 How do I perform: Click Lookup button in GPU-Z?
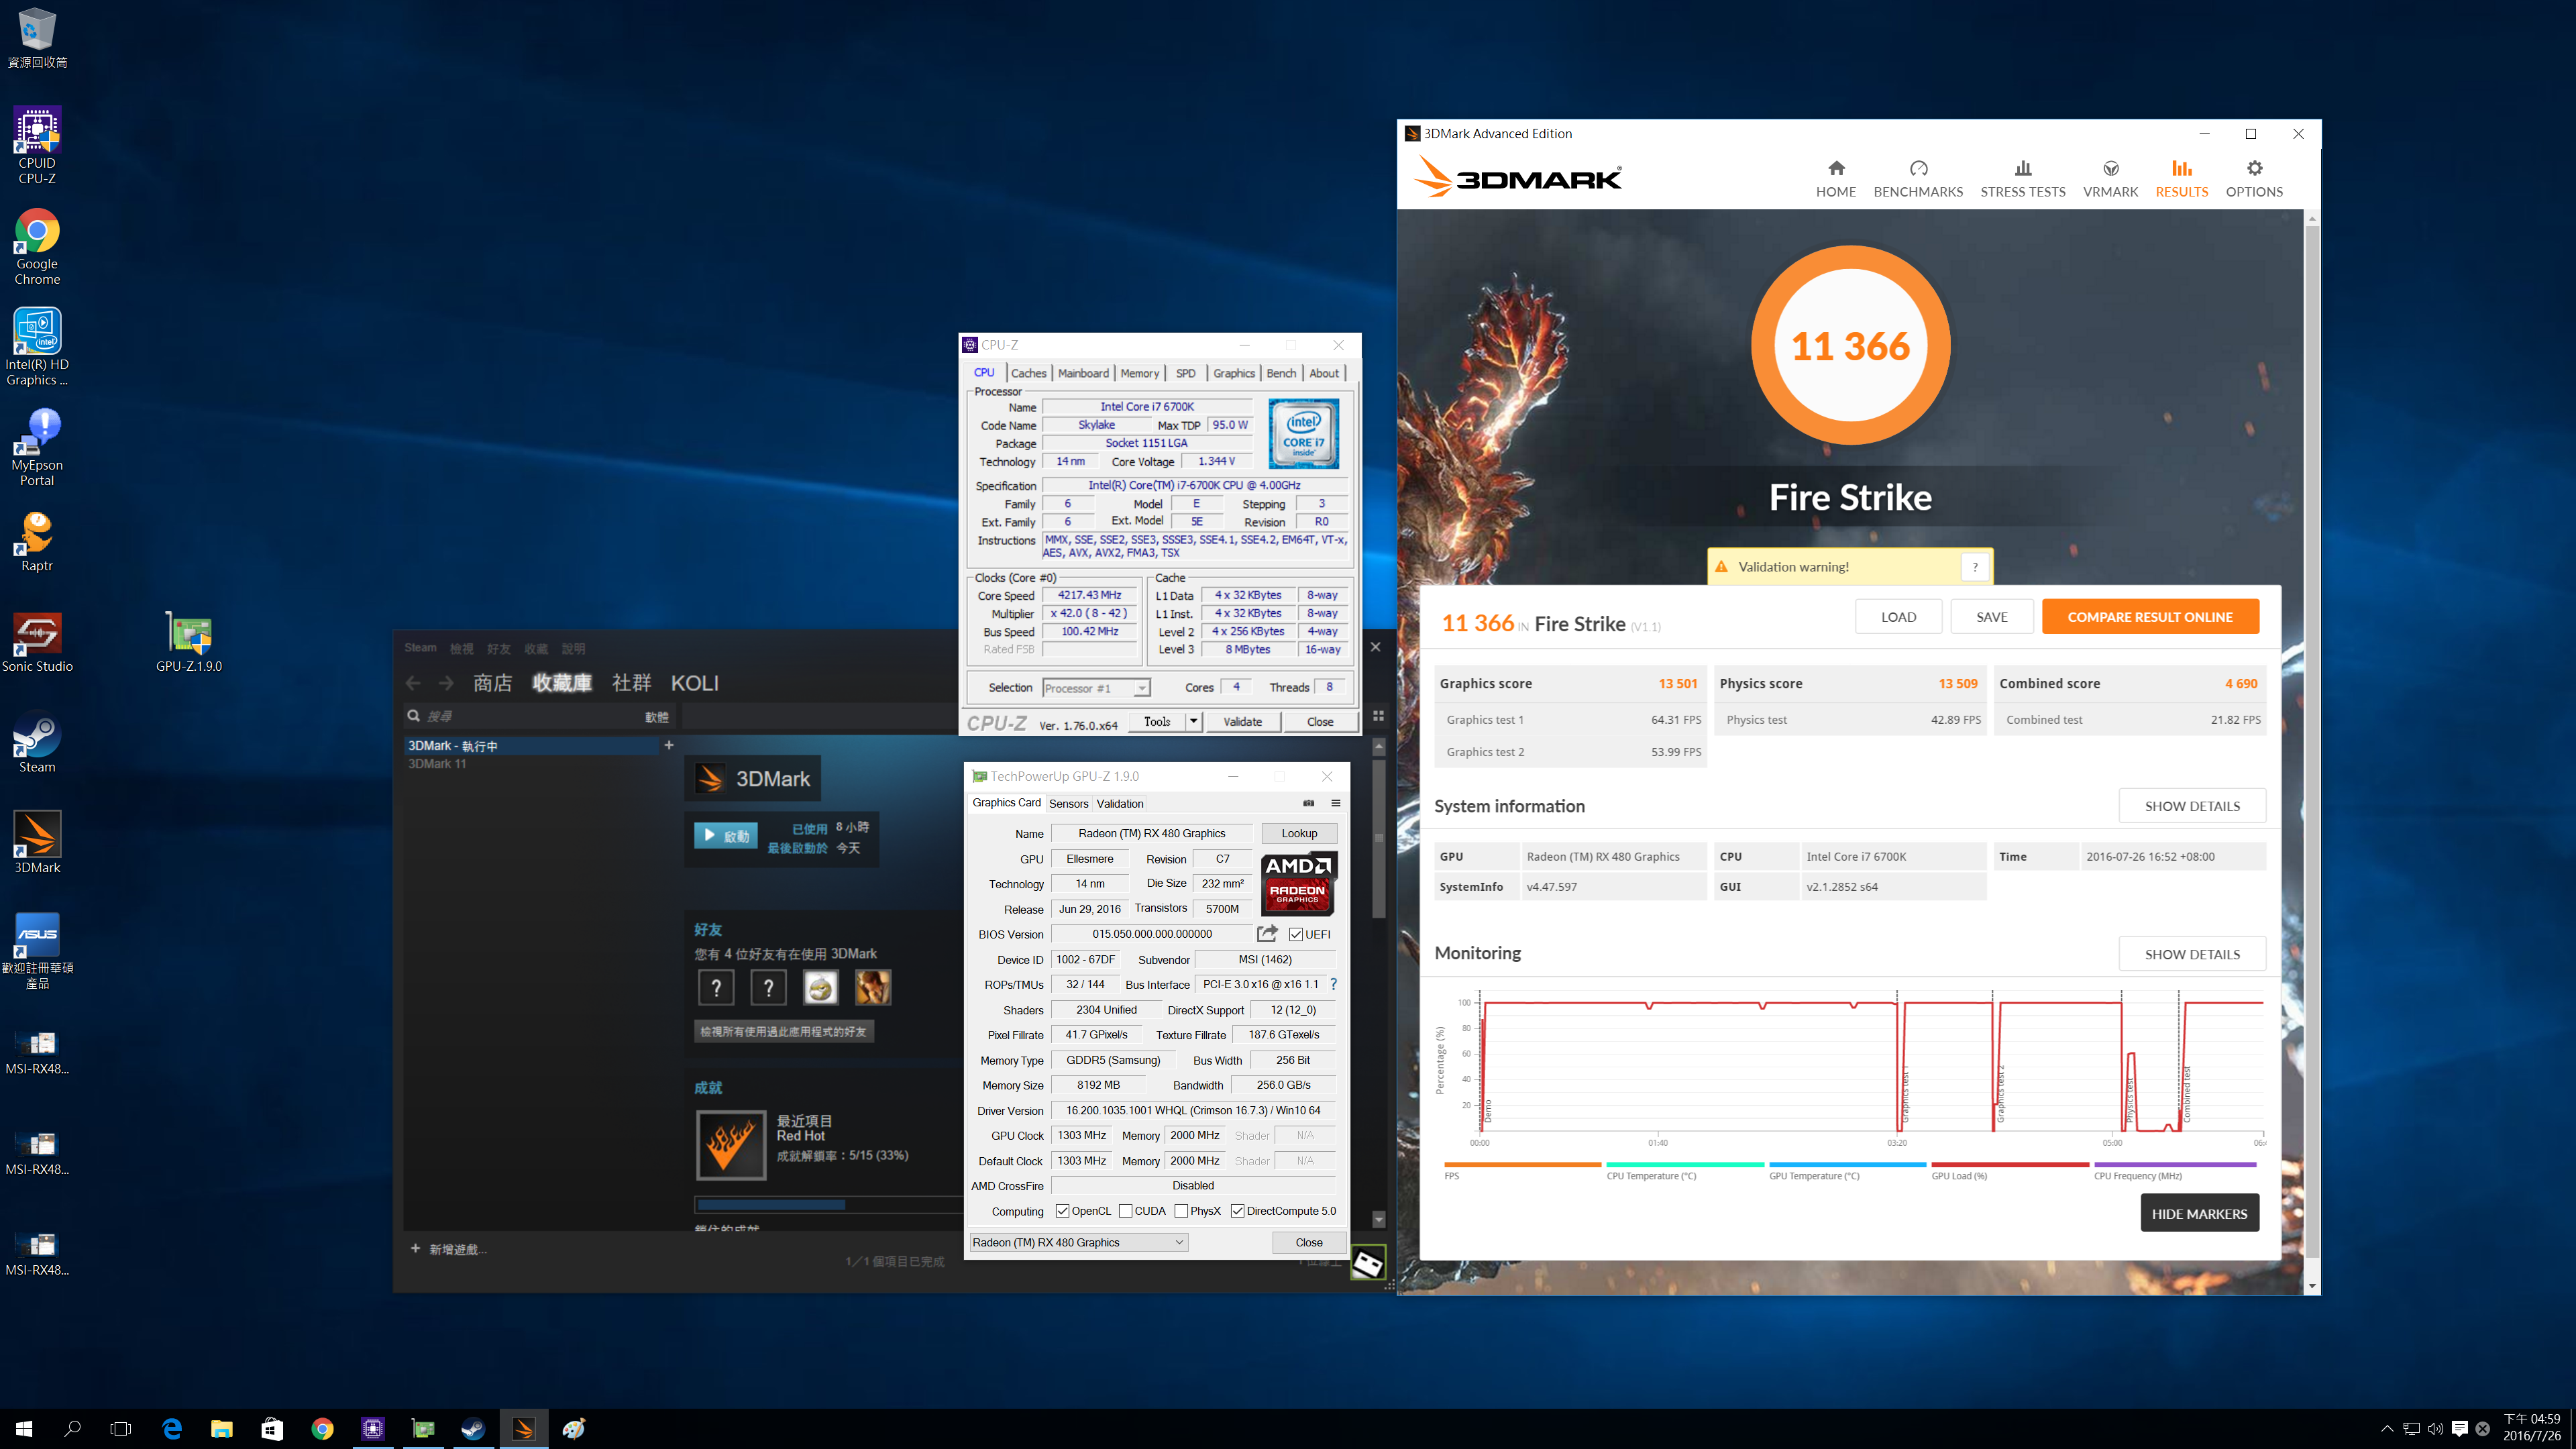[x=1299, y=833]
